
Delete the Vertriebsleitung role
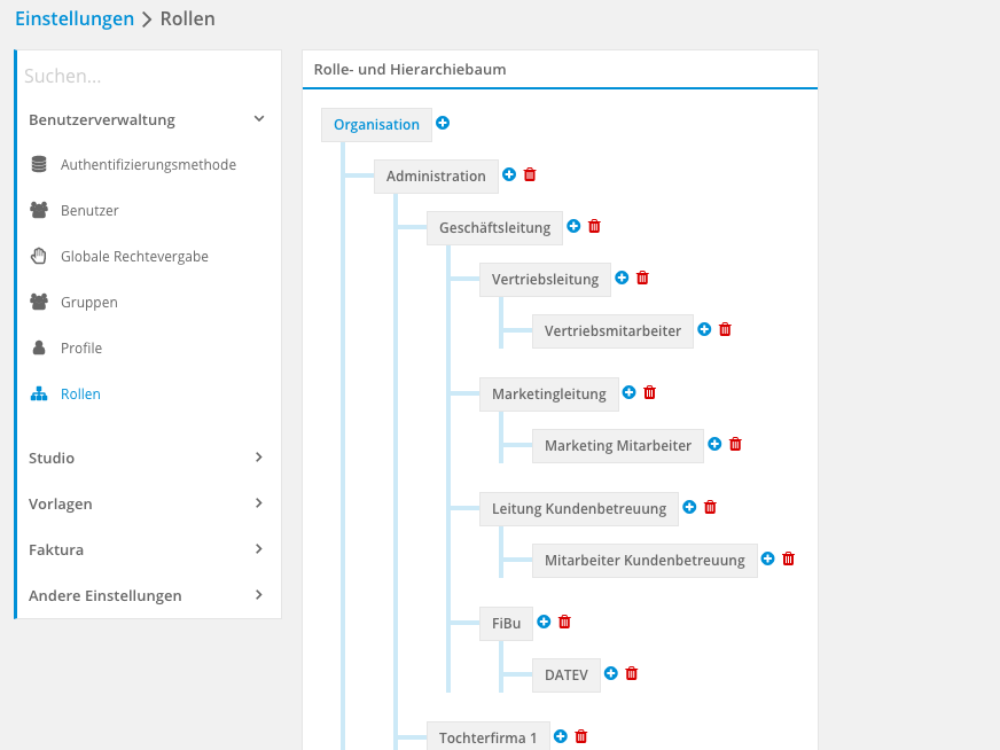(x=643, y=278)
